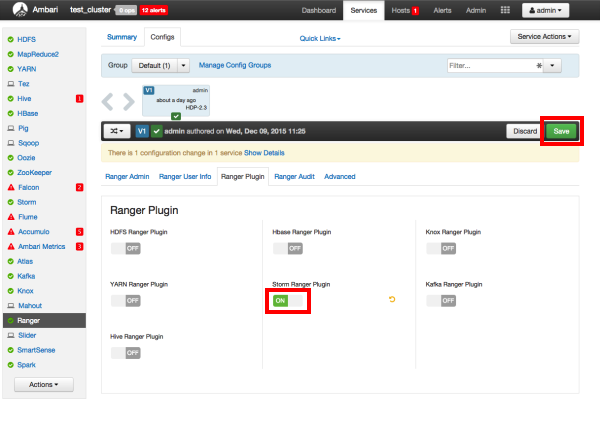Click Hive alert badge showing 1
600x426 pixels.
tap(80, 99)
